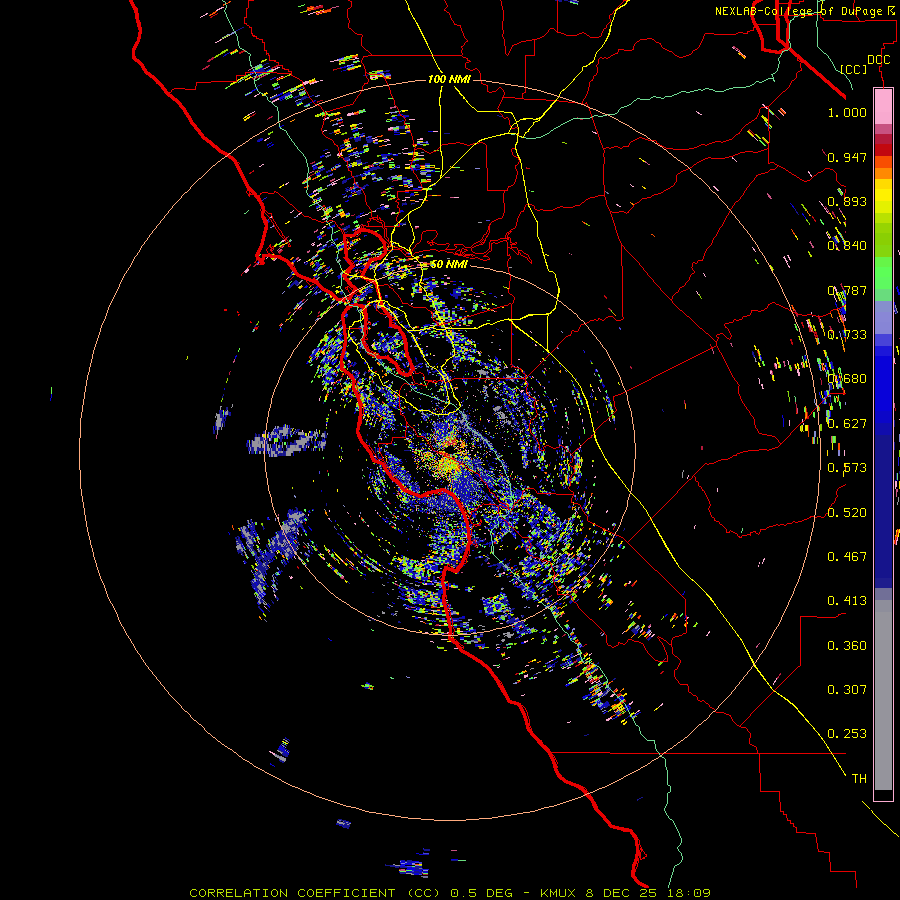
Task: Click the 0.573 legend value
Action: (x=847, y=468)
